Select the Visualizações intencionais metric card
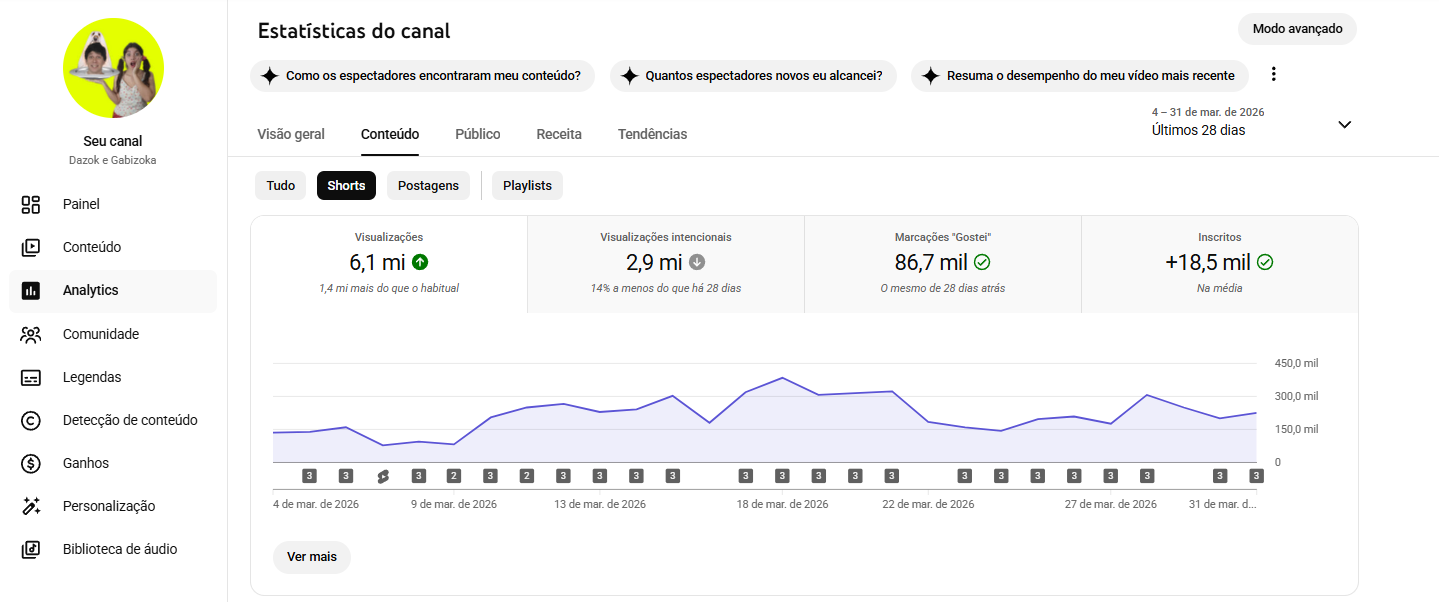The height and width of the screenshot is (602, 1439). (x=665, y=264)
